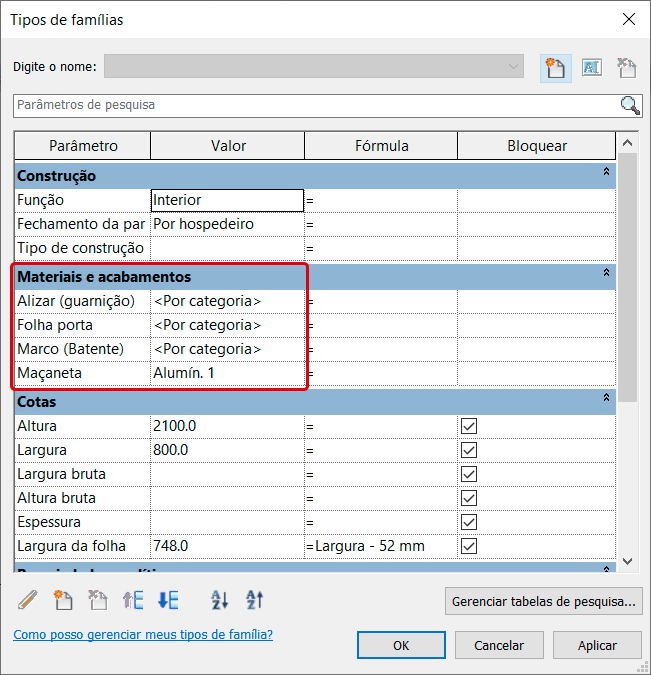Uncheck the Largura lock checkbox
Image resolution: width=651 pixels, height=675 pixels.
coord(469,450)
